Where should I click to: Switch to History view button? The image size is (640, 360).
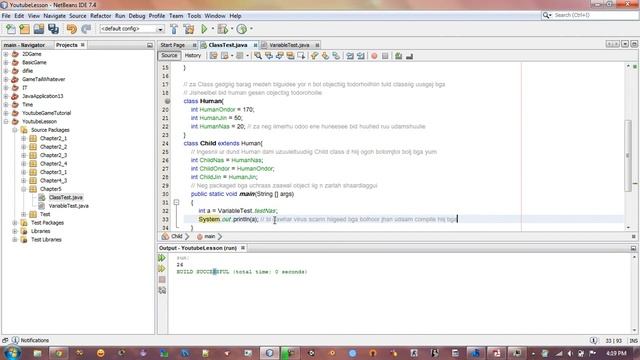(193, 56)
